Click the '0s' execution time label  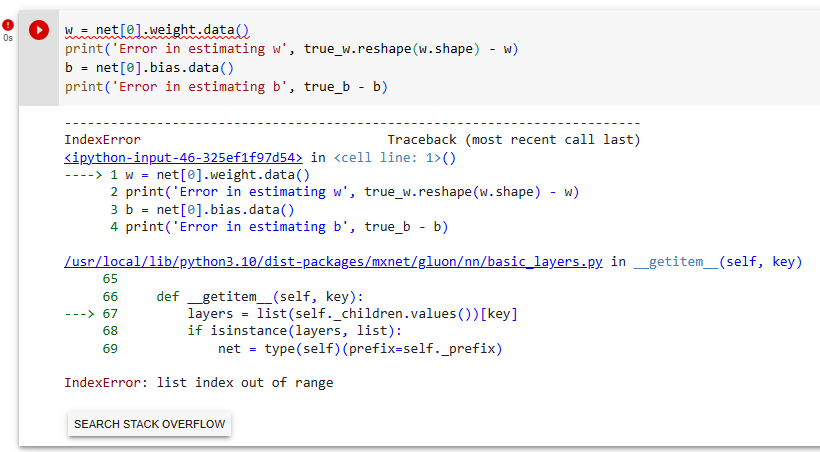tap(8, 38)
